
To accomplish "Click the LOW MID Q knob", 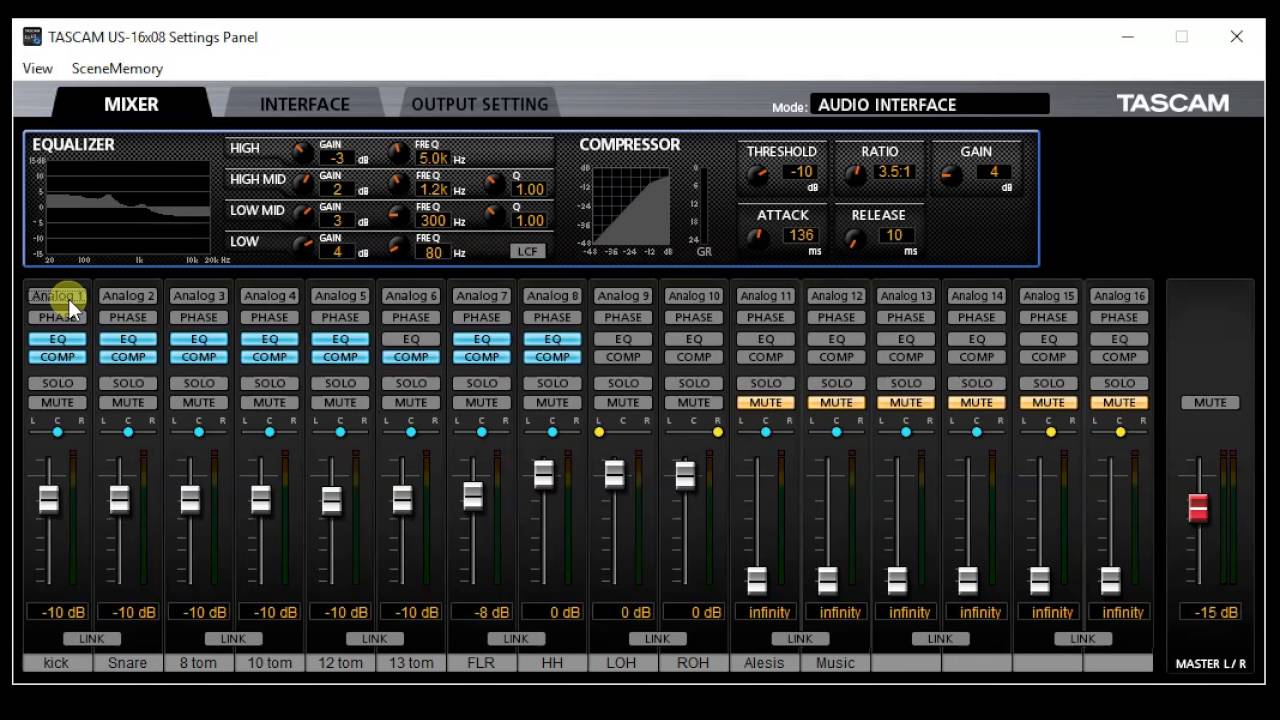I will [494, 215].
